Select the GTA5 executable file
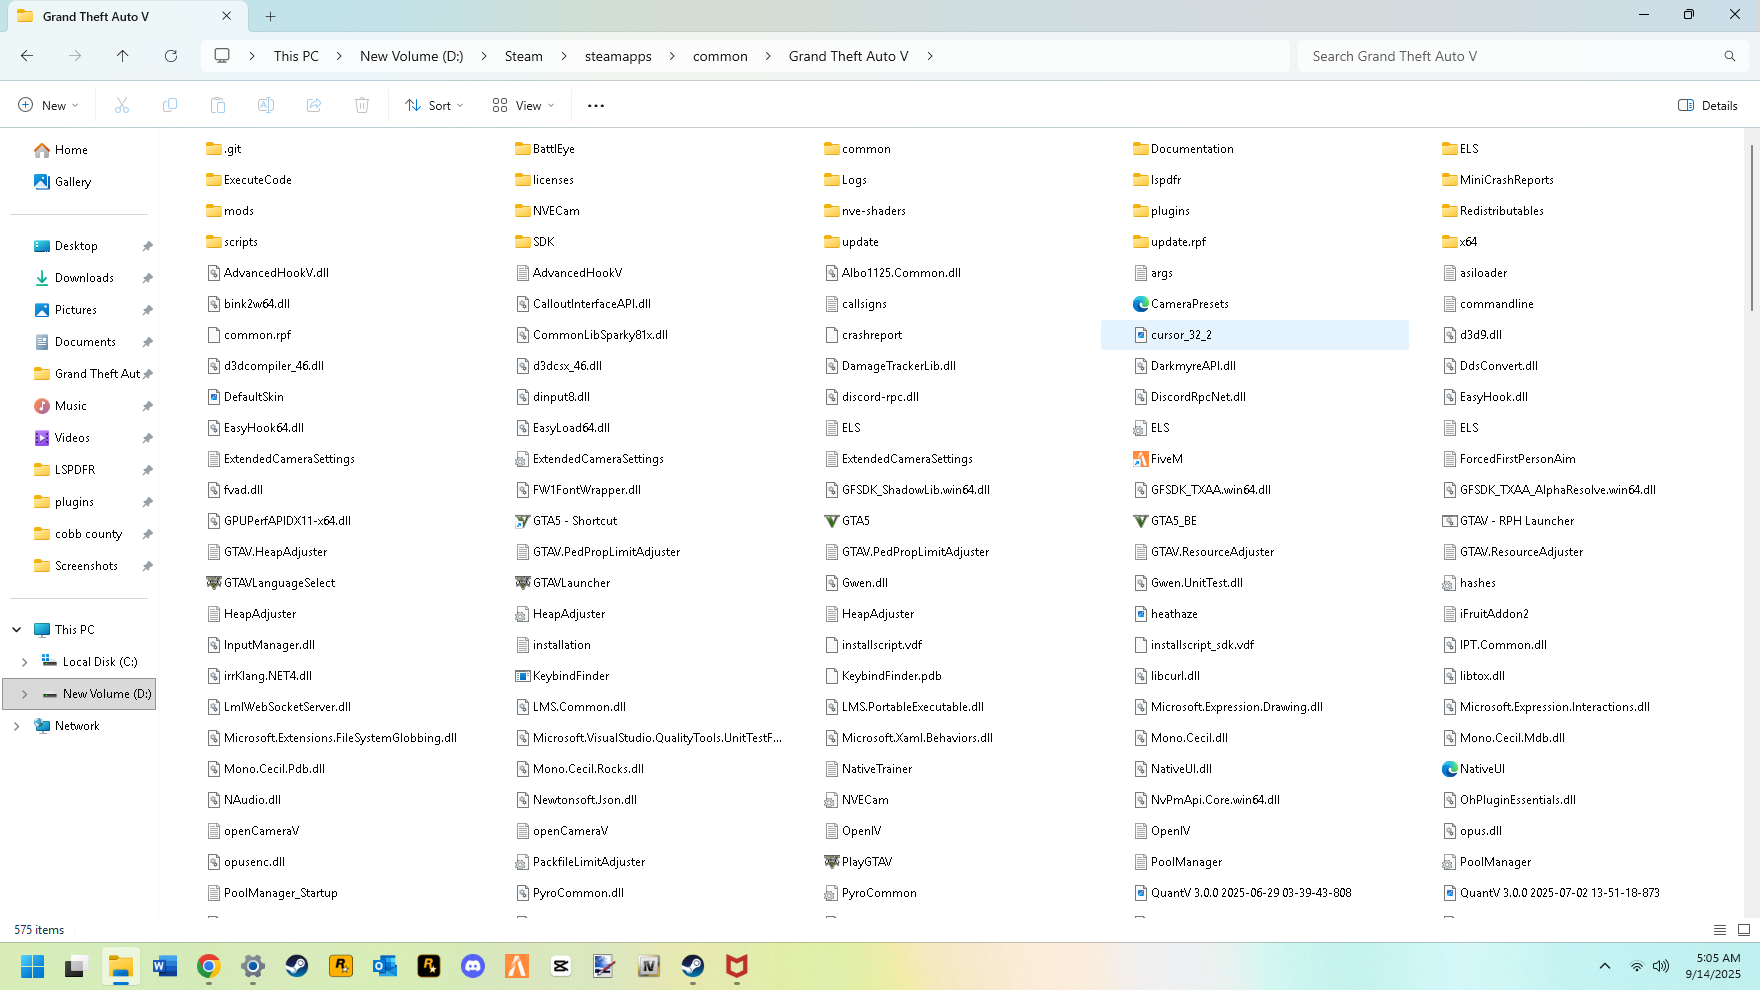This screenshot has height=990, width=1760. coord(847,521)
